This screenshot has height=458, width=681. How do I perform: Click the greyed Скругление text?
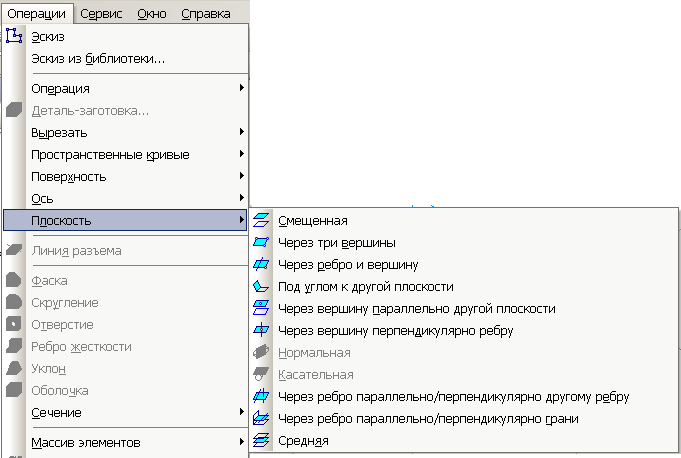tap(65, 303)
